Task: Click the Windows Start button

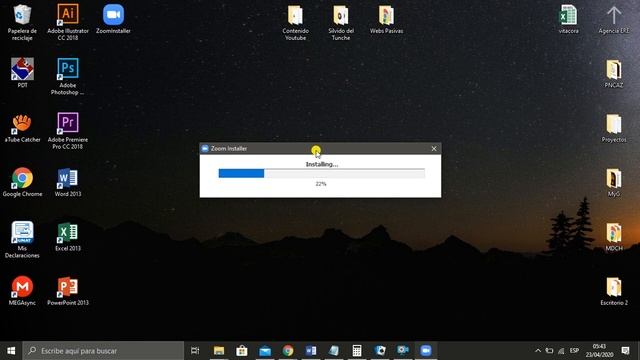Action: point(11,351)
